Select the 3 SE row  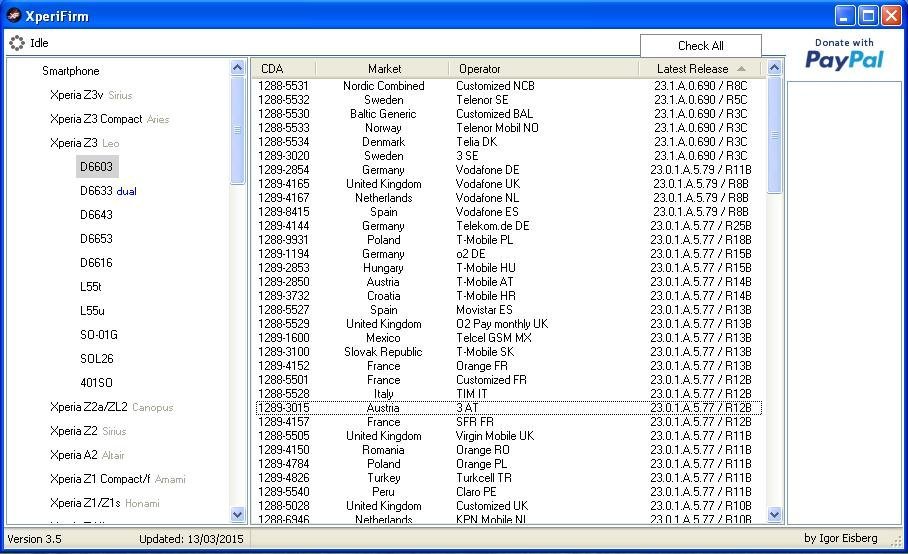[508, 156]
